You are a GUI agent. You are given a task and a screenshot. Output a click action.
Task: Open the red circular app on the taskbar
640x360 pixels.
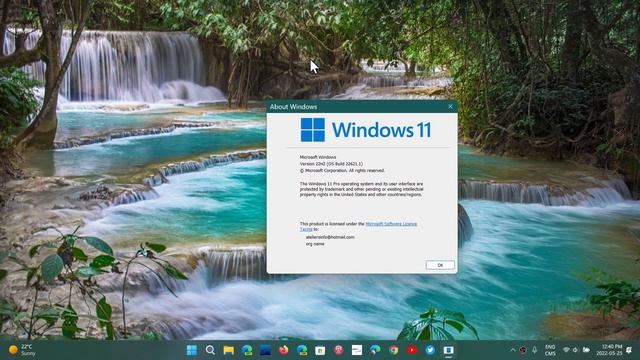point(338,350)
